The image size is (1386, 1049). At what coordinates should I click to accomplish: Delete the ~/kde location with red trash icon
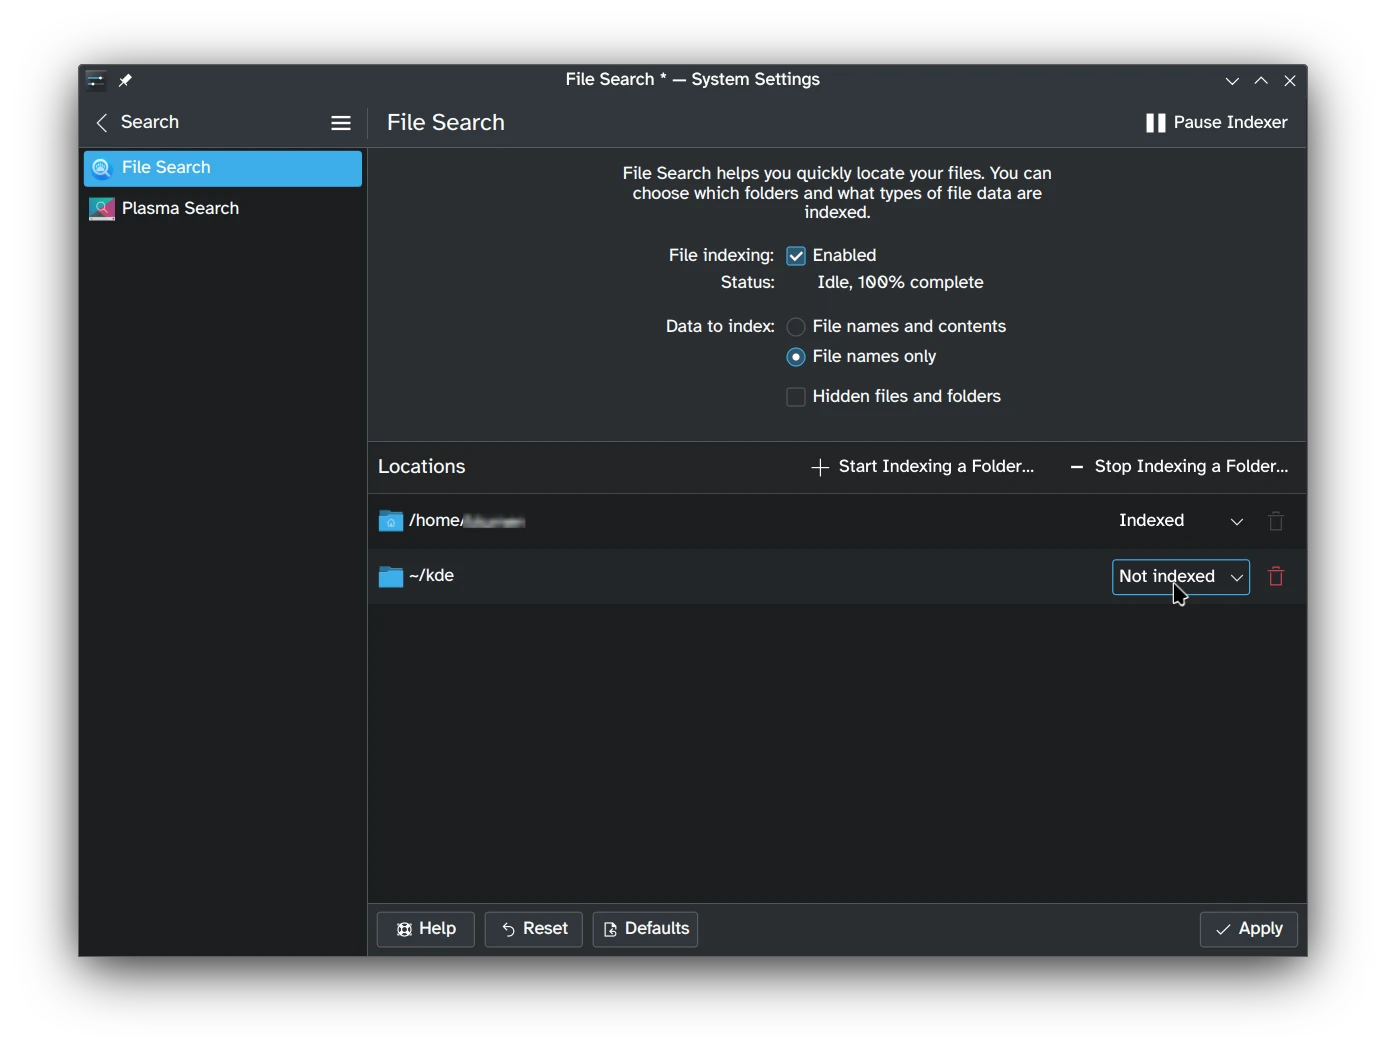1276,577
